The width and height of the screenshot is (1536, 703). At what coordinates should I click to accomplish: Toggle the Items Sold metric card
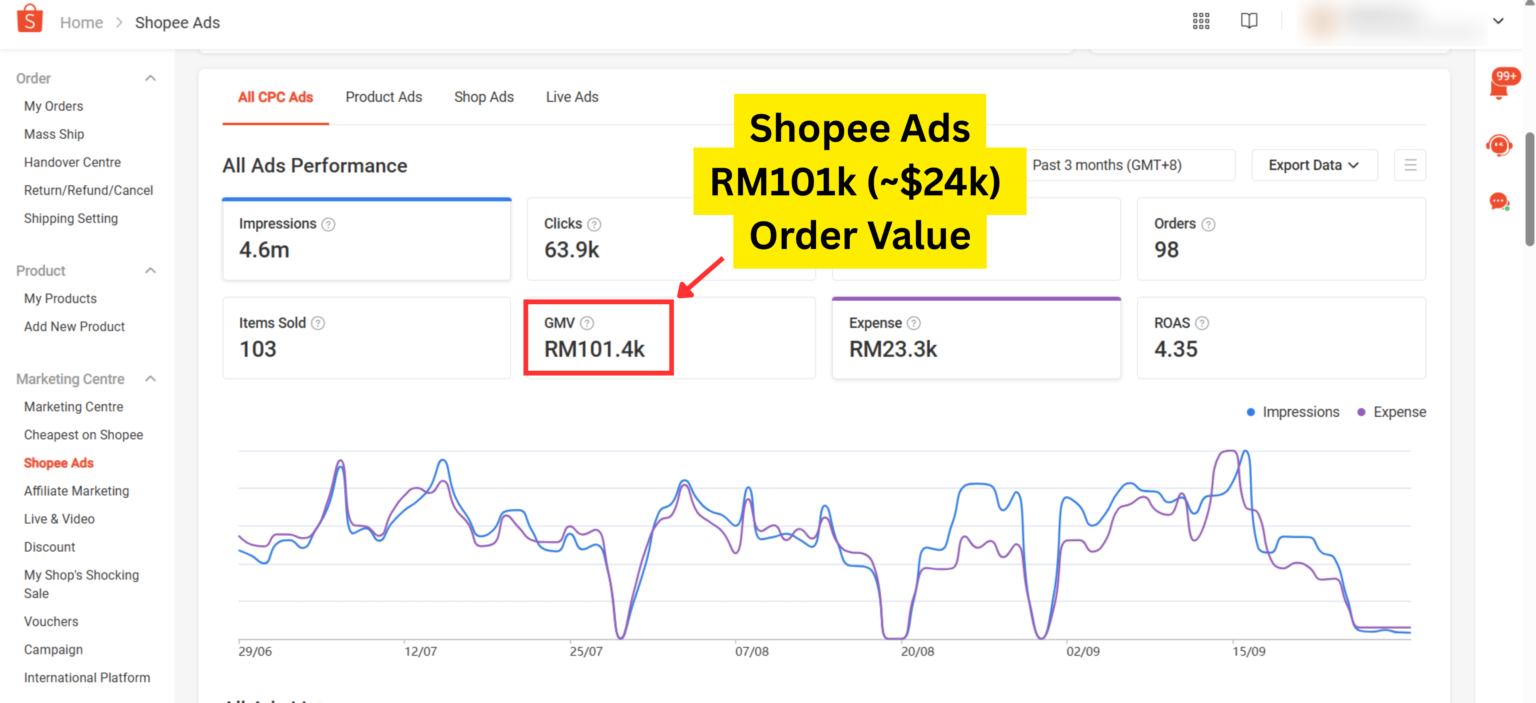coord(366,338)
